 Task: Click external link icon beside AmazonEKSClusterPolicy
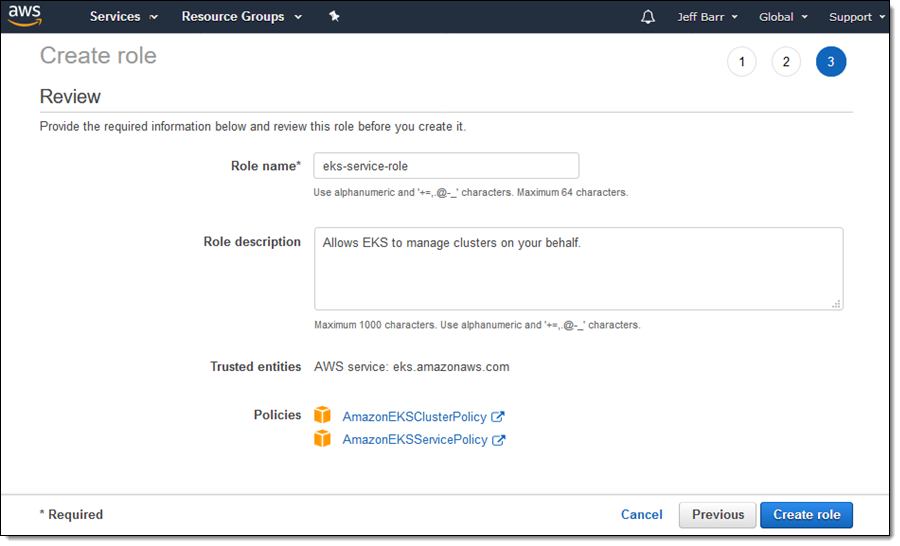(498, 417)
